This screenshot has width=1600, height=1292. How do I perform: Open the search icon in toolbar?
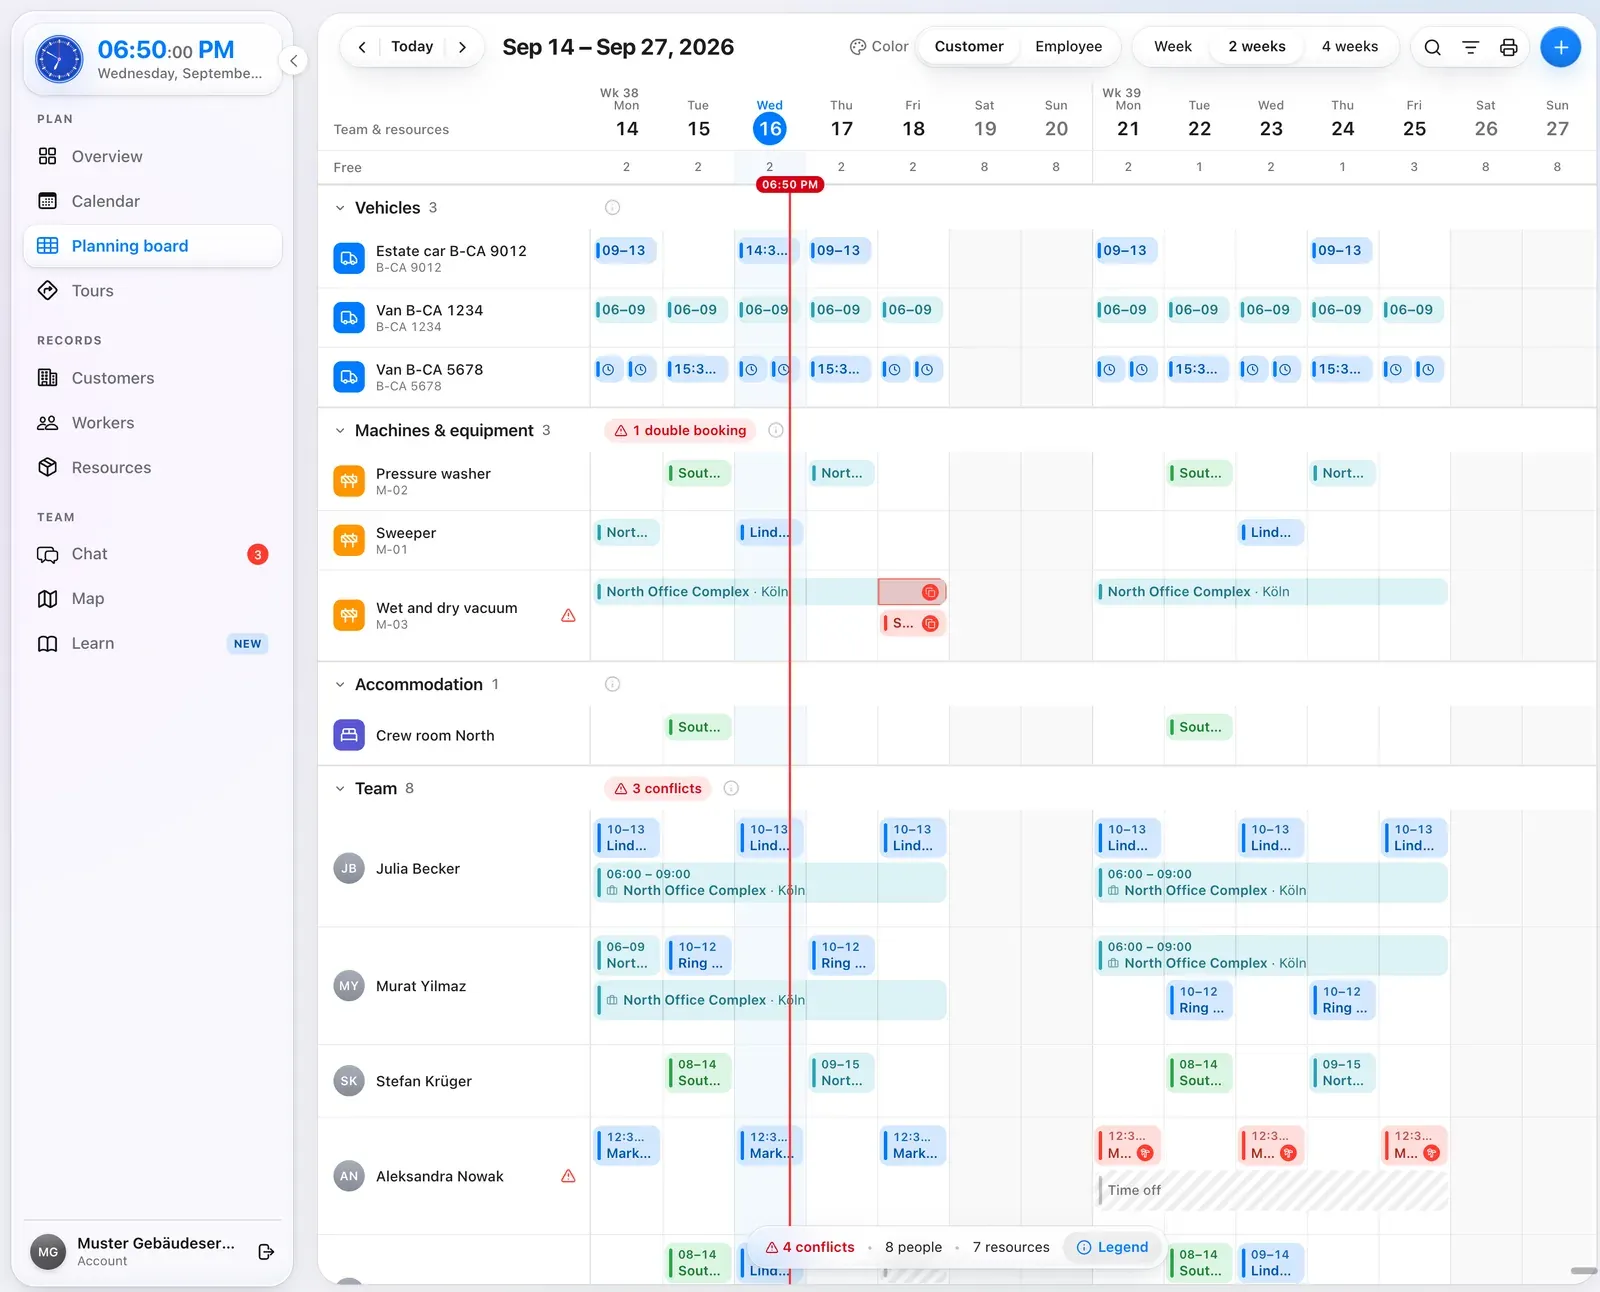tap(1432, 47)
